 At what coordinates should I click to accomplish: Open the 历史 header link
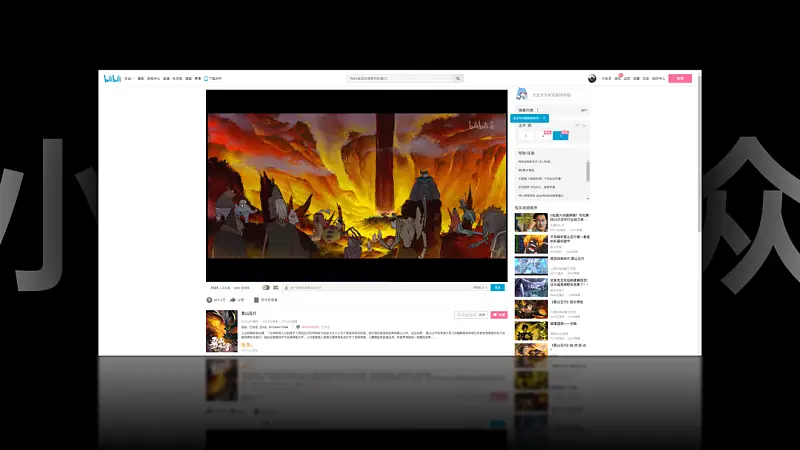click(645, 79)
